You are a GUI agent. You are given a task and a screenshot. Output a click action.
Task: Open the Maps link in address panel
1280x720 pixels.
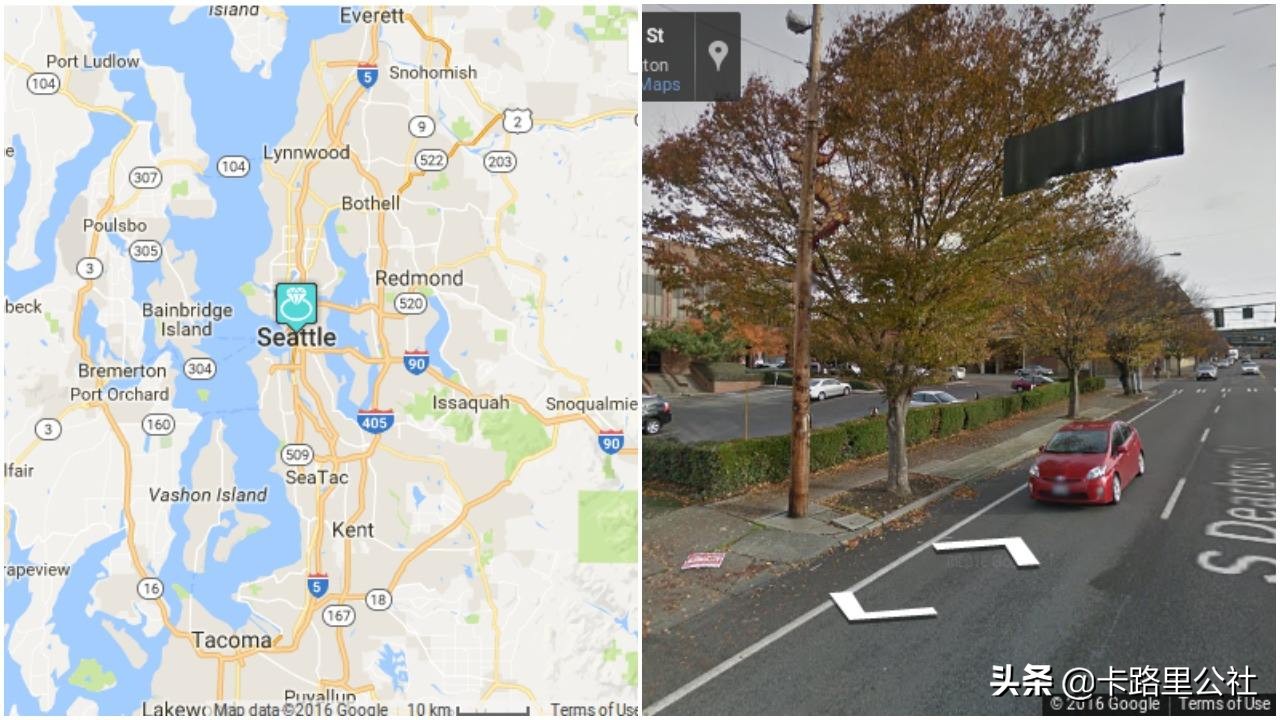[x=660, y=85]
